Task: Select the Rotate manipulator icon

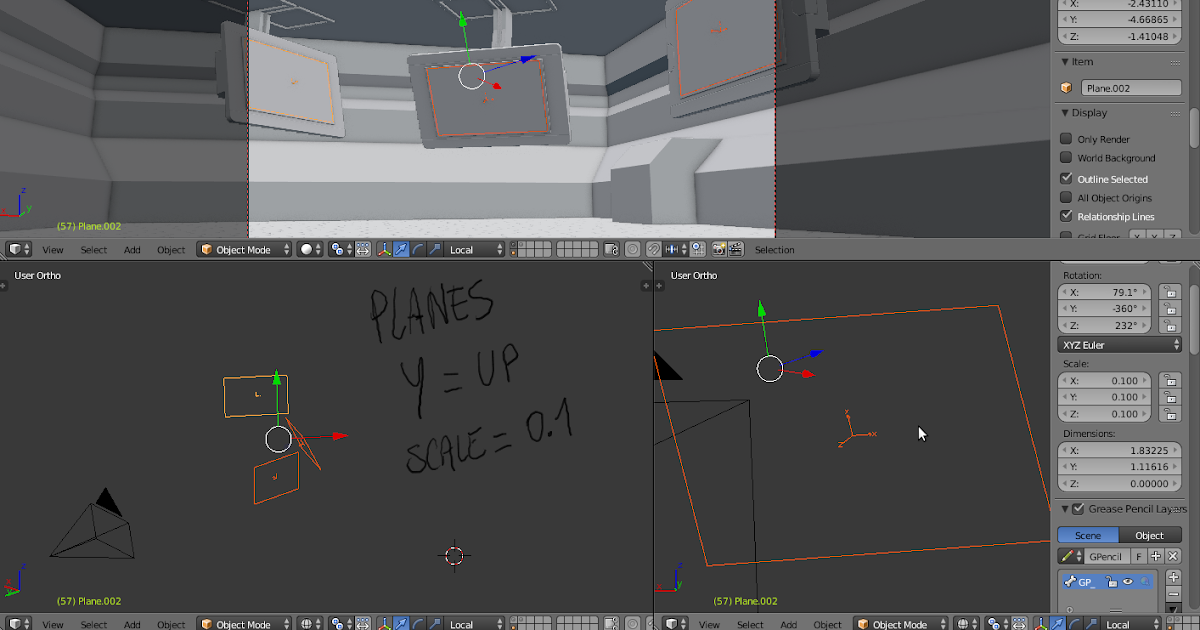Action: click(x=418, y=249)
